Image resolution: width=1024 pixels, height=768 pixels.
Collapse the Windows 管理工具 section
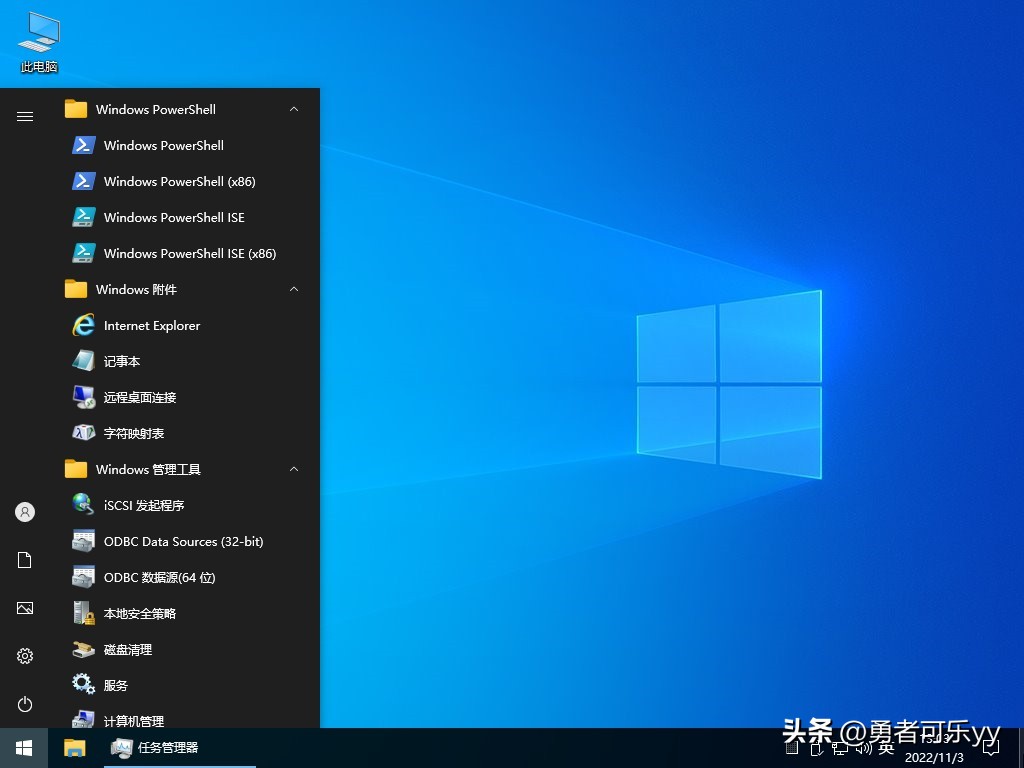(294, 469)
